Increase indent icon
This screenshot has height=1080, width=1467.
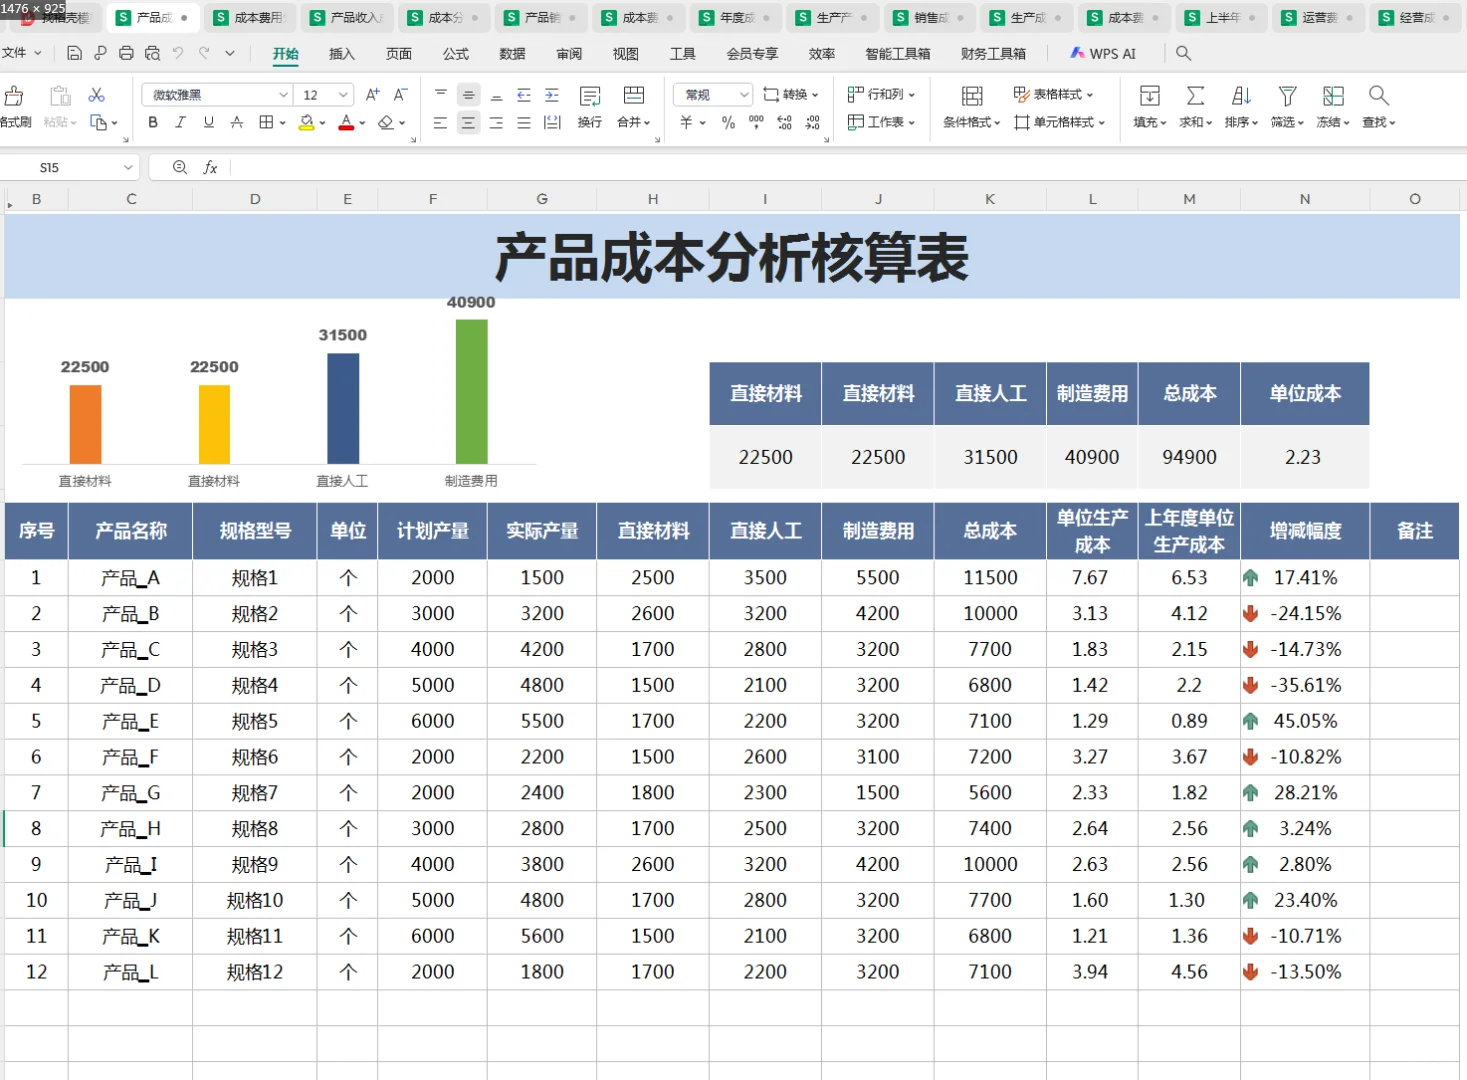pyautogui.click(x=552, y=95)
